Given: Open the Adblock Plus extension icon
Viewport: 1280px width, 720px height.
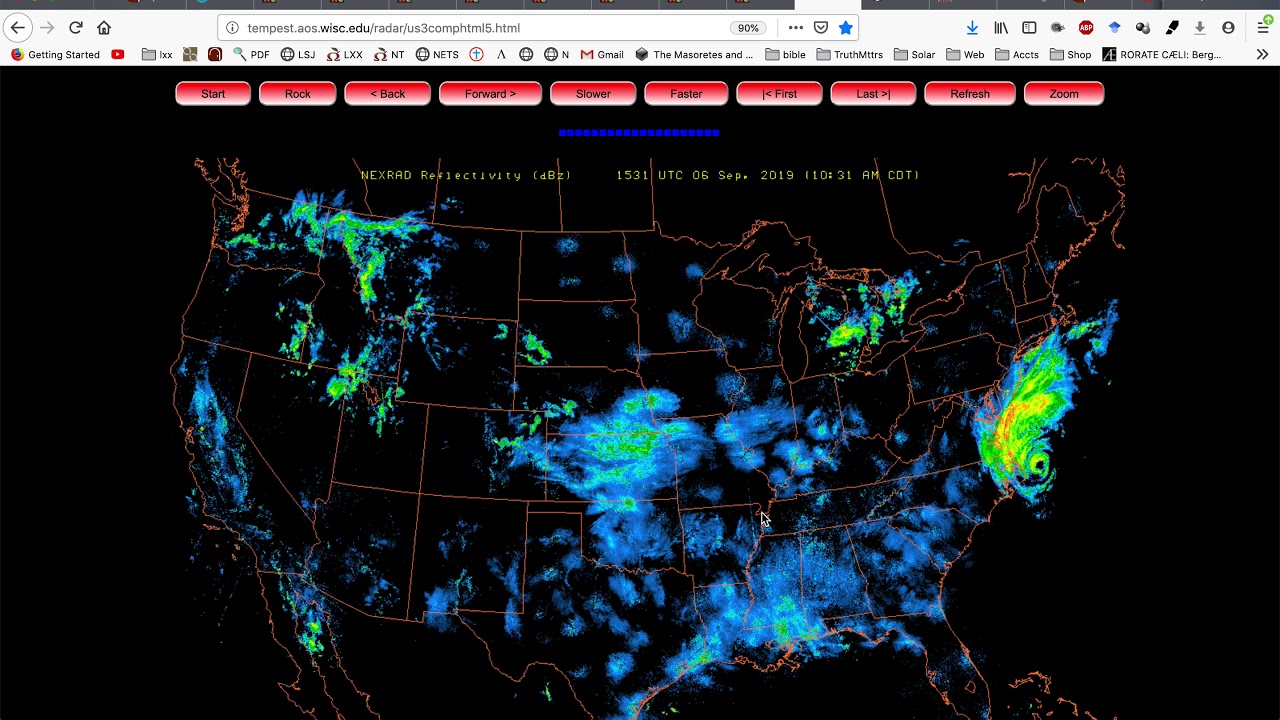Looking at the screenshot, I should [x=1086, y=28].
